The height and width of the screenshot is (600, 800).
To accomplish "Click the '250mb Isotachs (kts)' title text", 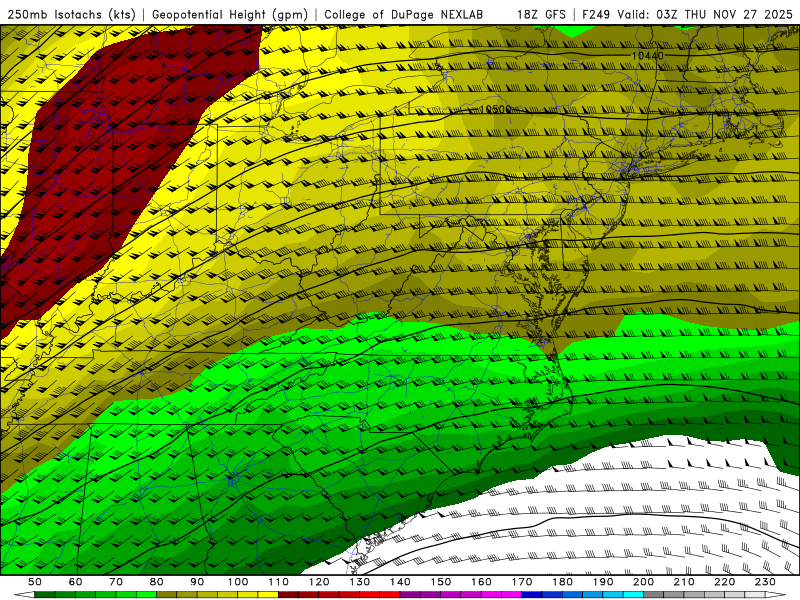I will pyautogui.click(x=72, y=14).
